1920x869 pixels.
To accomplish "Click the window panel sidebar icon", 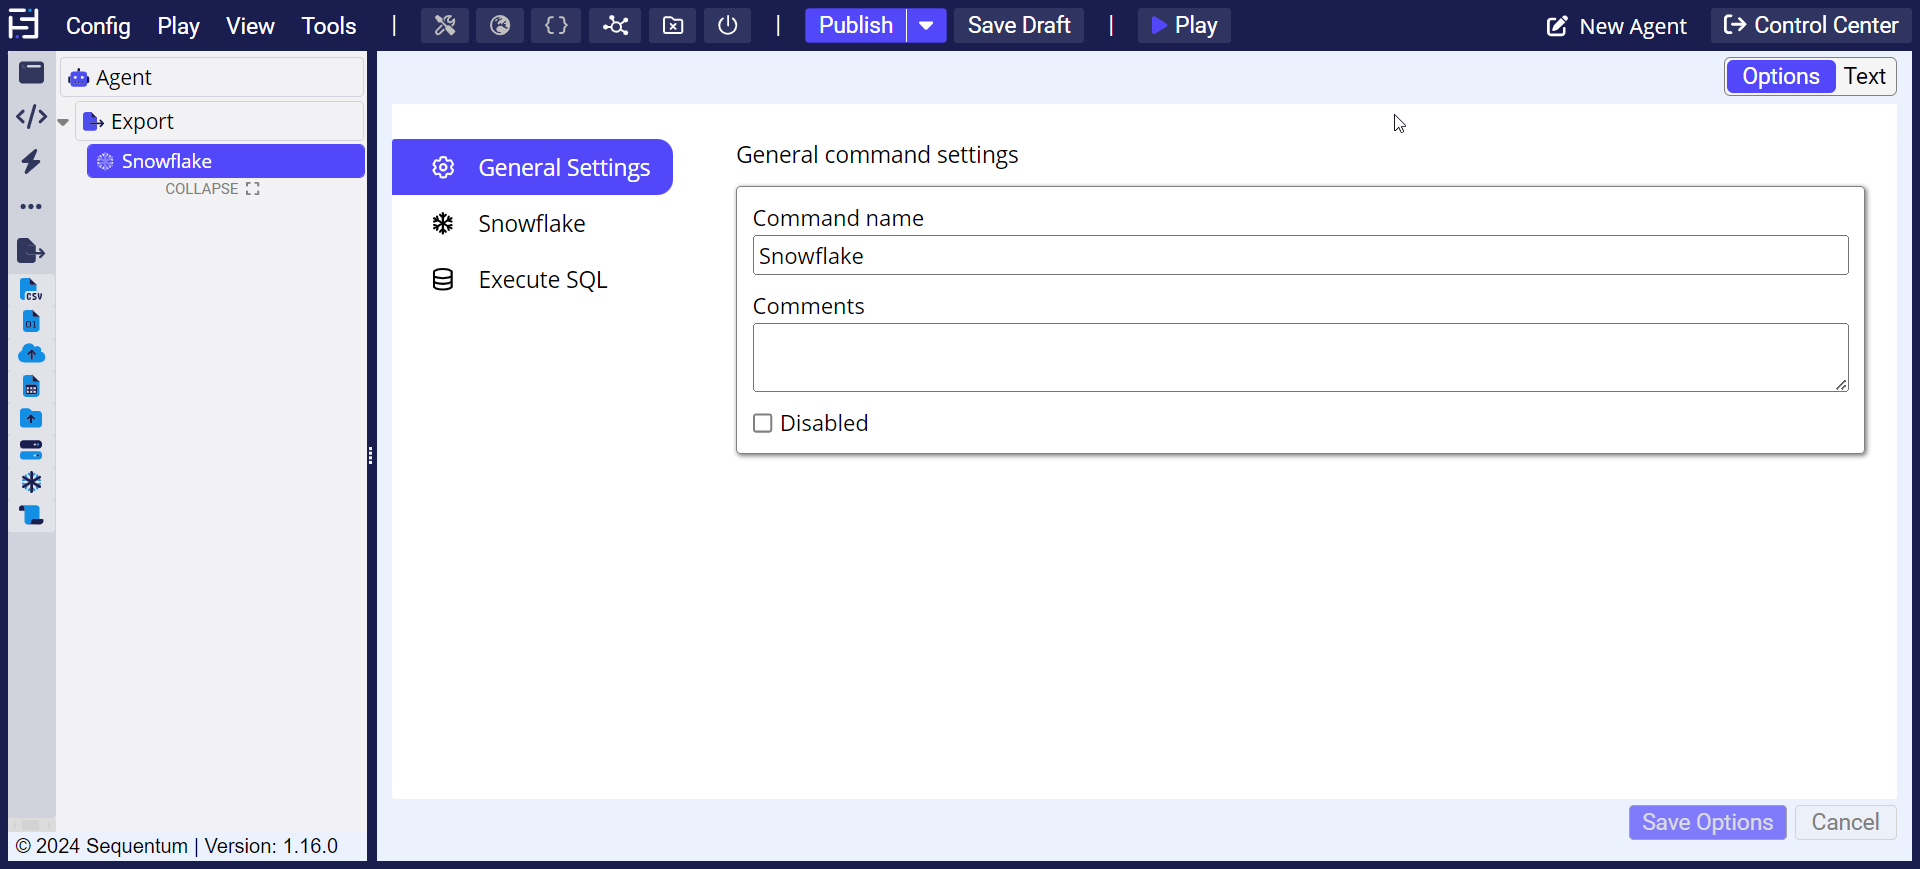I will 32,72.
